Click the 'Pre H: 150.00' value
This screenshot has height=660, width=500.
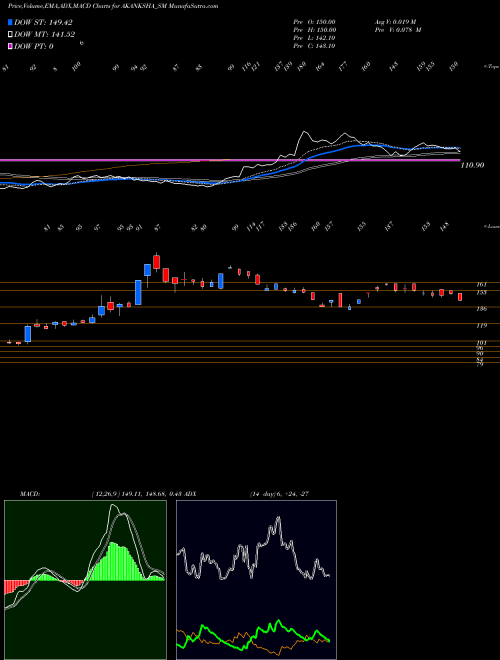[314, 30]
